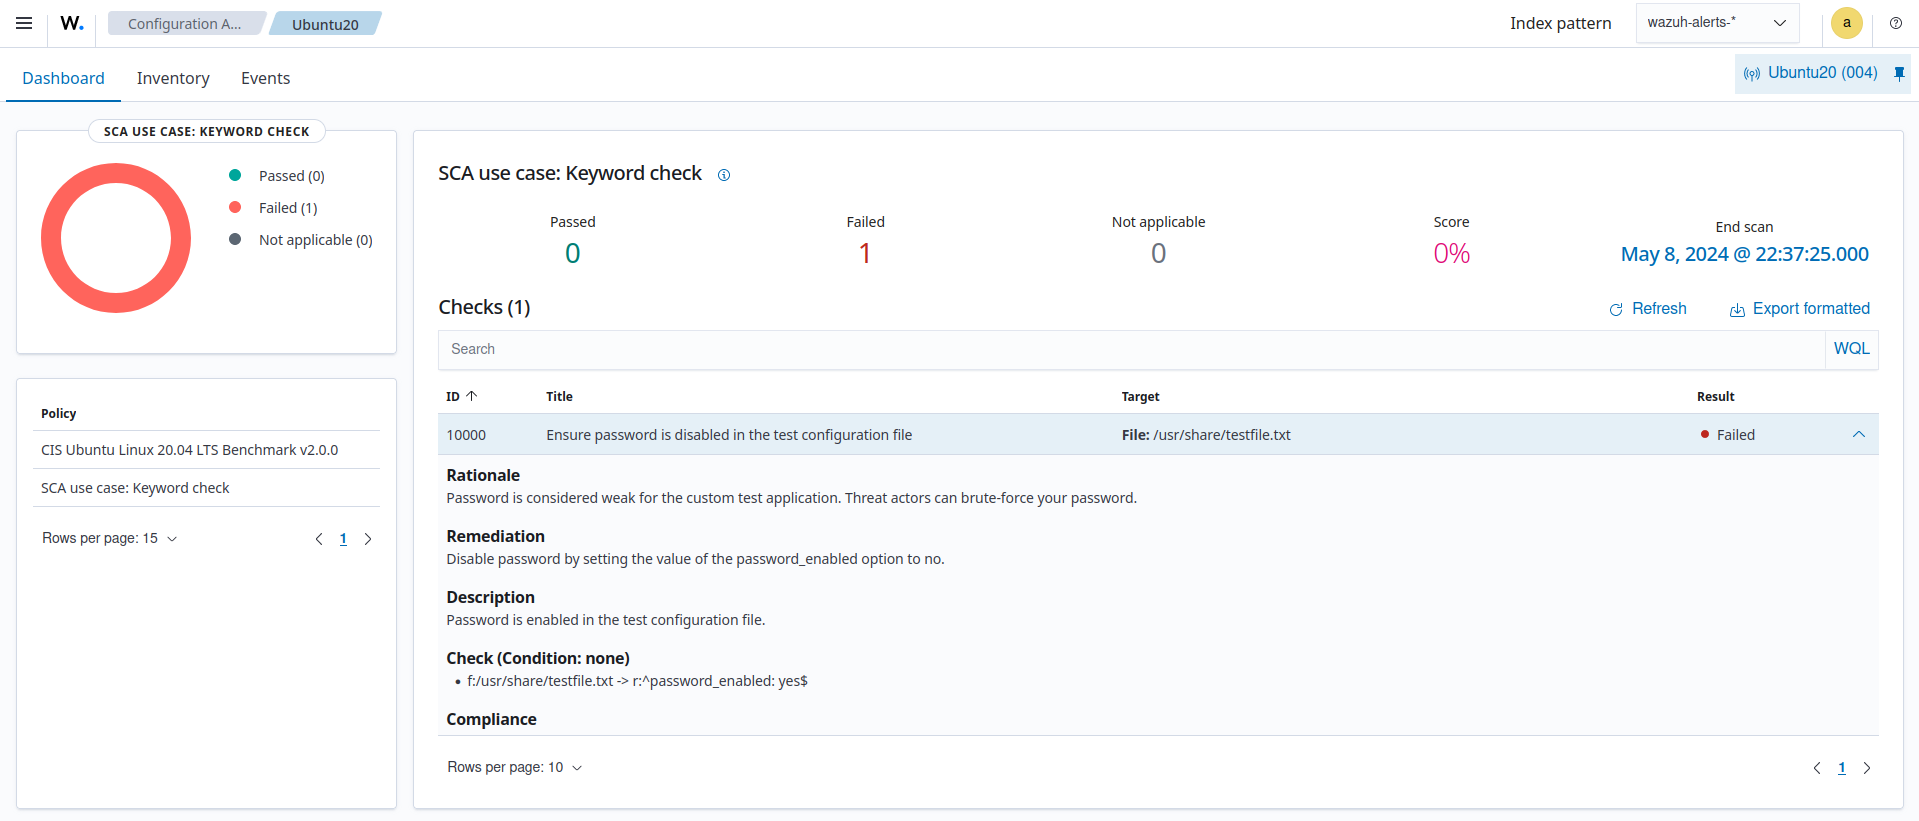Click Export formatted link
Image resolution: width=1919 pixels, height=821 pixels.
coord(1799,309)
